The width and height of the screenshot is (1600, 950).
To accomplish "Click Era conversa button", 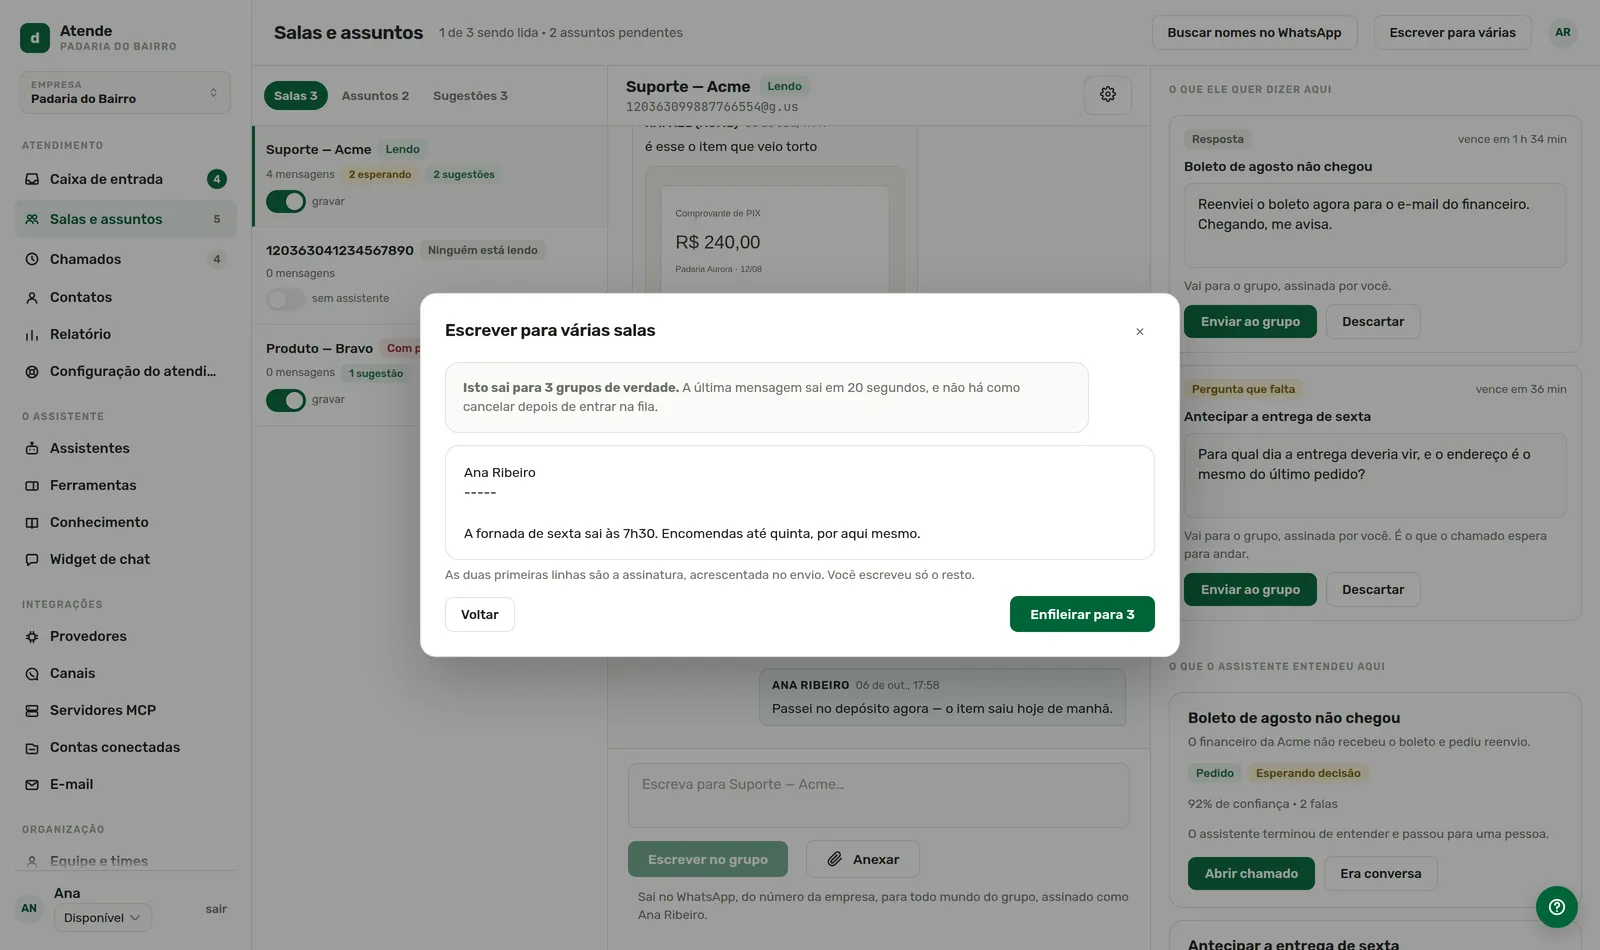I will pyautogui.click(x=1380, y=873).
